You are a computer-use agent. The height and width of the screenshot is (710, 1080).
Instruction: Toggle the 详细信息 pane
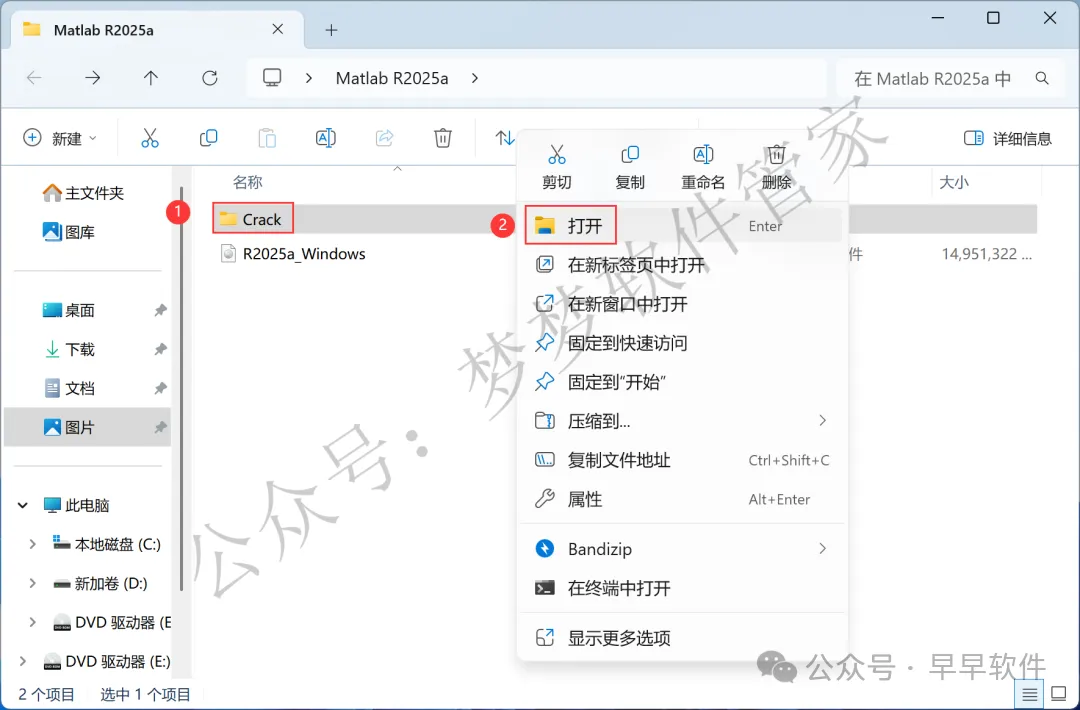click(1008, 138)
